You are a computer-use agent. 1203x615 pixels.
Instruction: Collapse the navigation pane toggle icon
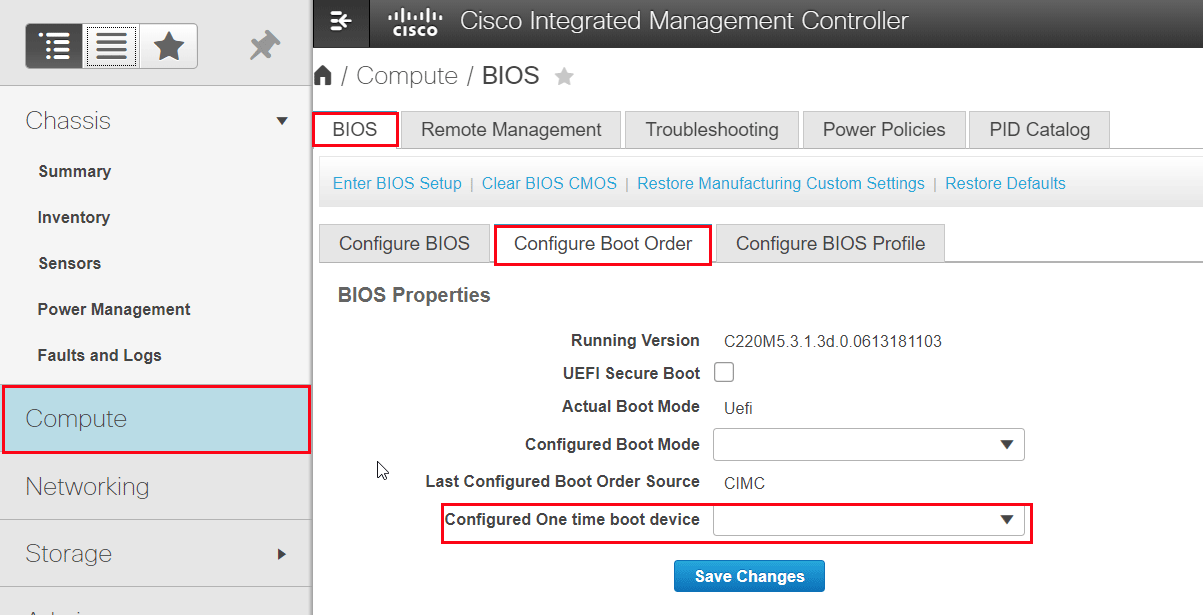[x=341, y=20]
